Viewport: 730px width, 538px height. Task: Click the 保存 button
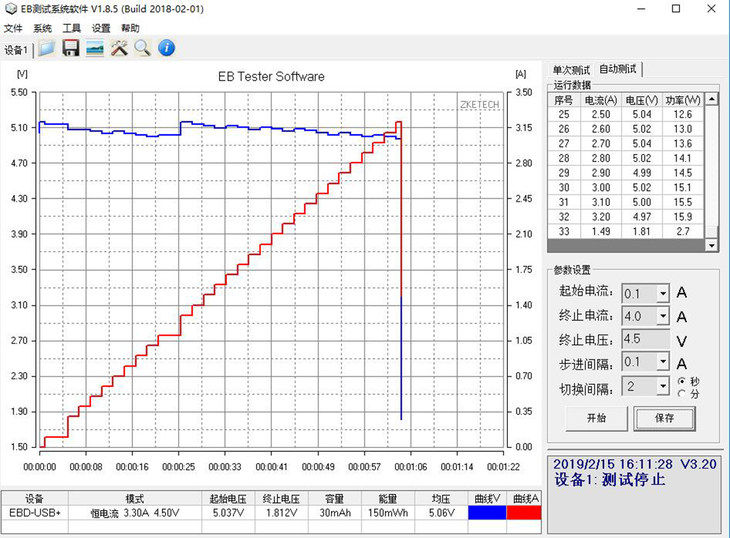[664, 418]
